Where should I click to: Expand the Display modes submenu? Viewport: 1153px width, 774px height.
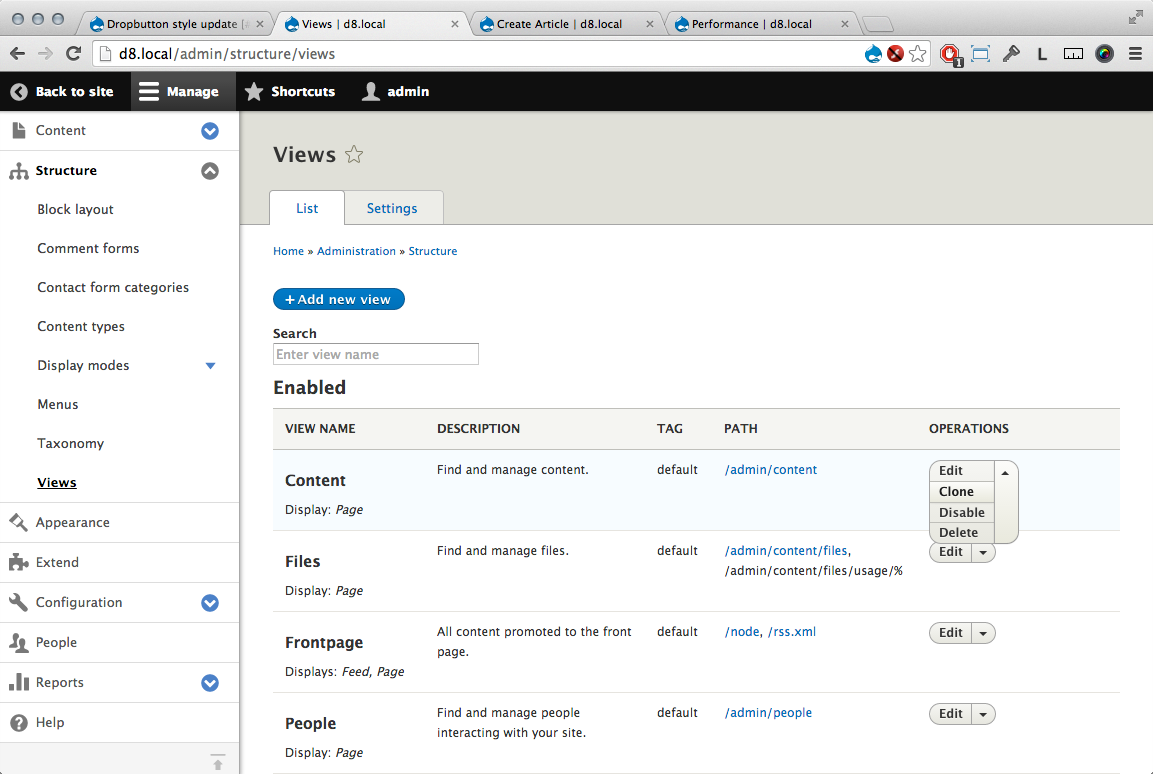(x=210, y=365)
